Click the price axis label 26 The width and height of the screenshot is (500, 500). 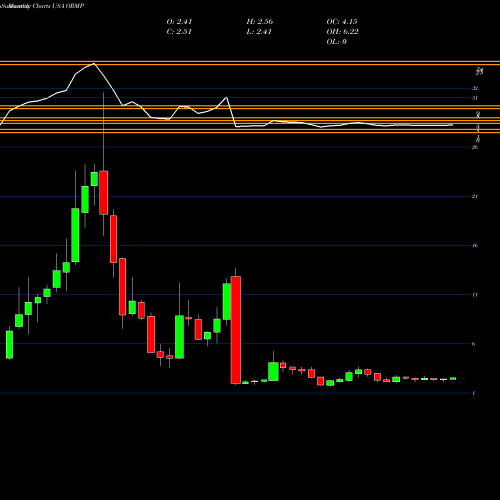click(x=475, y=147)
